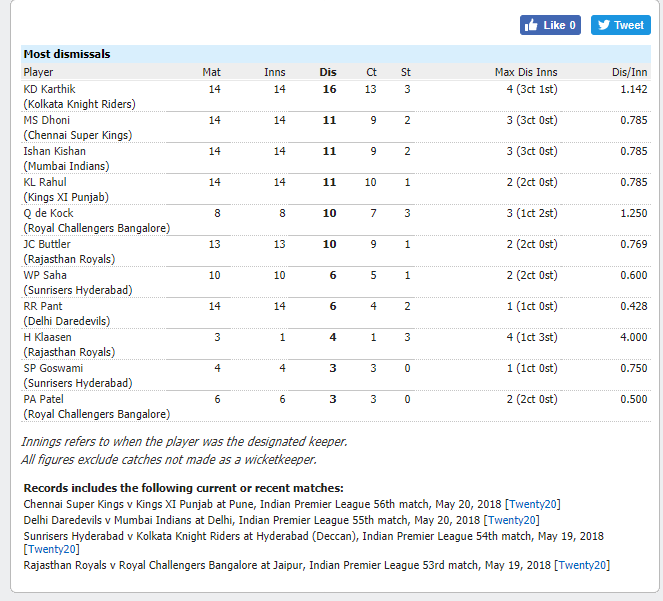The image size is (663, 601).
Task: Click SP Goswami's 0.750 Dis/Inn value
Action: coord(634,368)
